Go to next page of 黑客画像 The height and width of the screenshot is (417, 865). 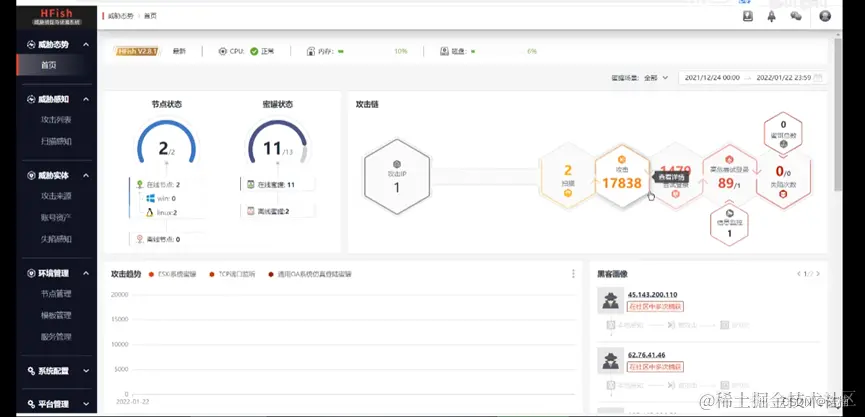click(x=818, y=274)
